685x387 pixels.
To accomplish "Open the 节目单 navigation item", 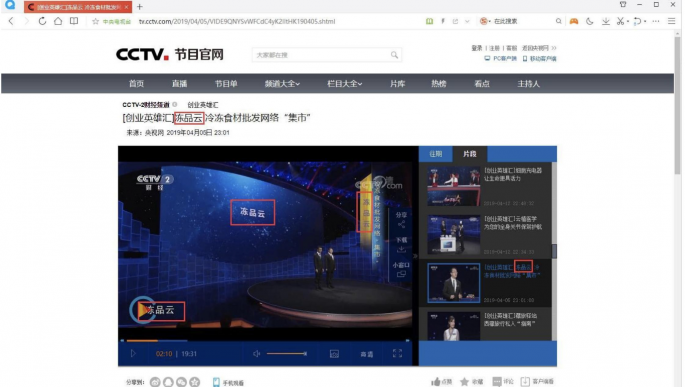I will tap(226, 83).
